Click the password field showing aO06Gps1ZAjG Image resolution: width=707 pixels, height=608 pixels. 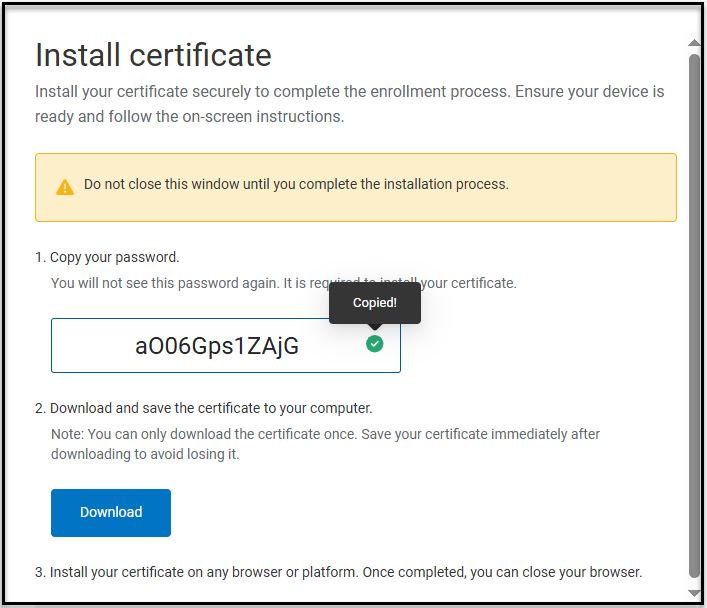(216, 346)
